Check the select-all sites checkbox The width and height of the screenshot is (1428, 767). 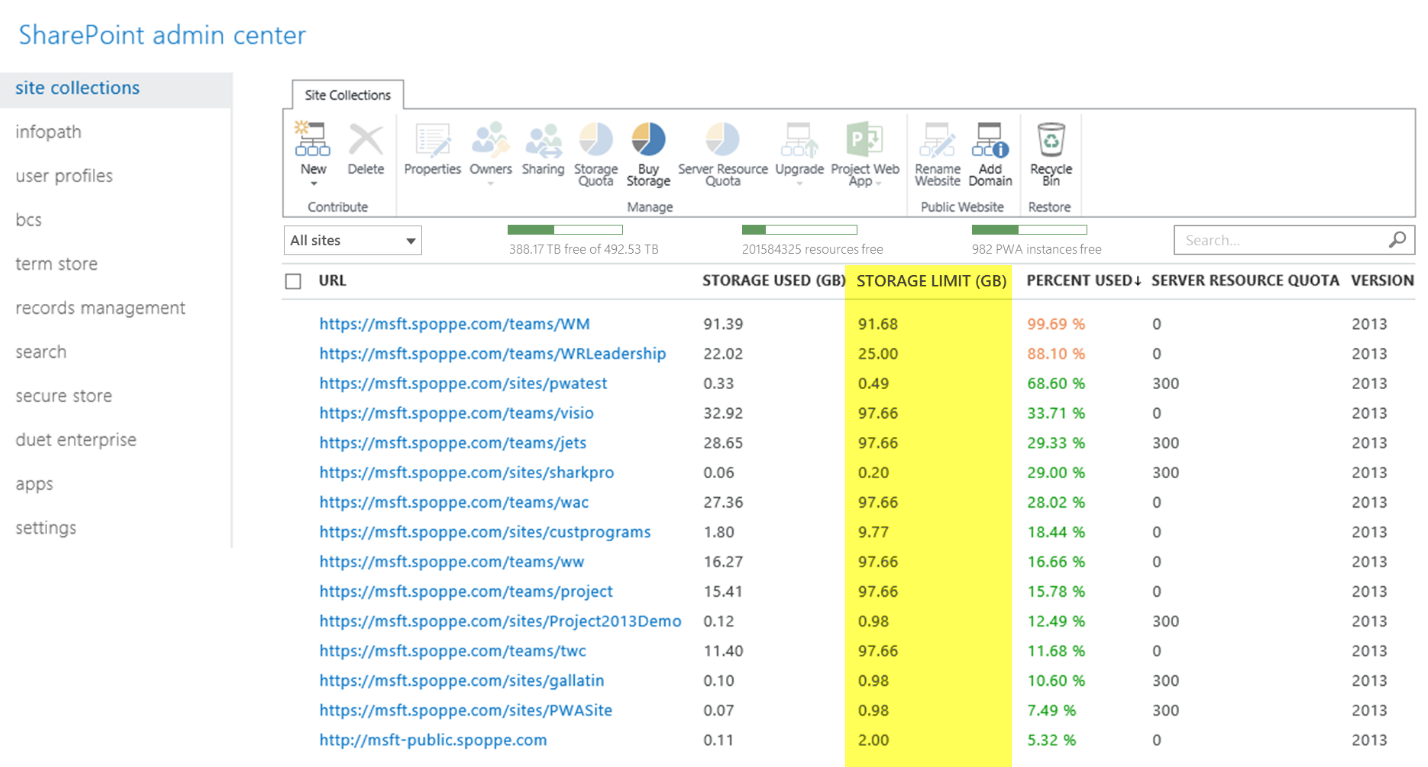[x=293, y=281]
